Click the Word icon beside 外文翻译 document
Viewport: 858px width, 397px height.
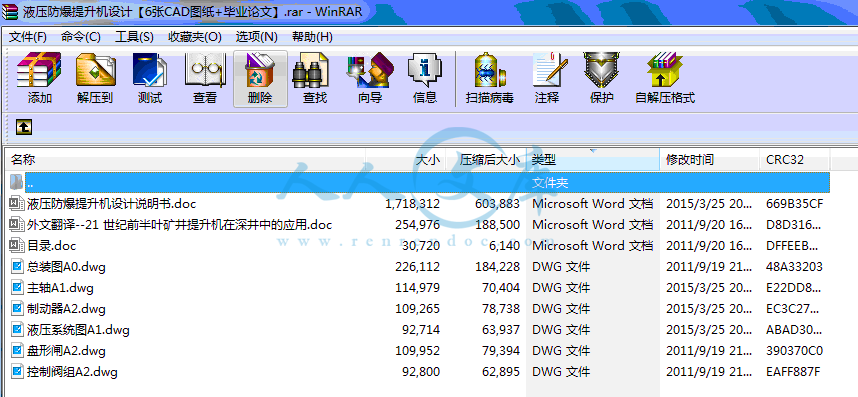click(16, 225)
